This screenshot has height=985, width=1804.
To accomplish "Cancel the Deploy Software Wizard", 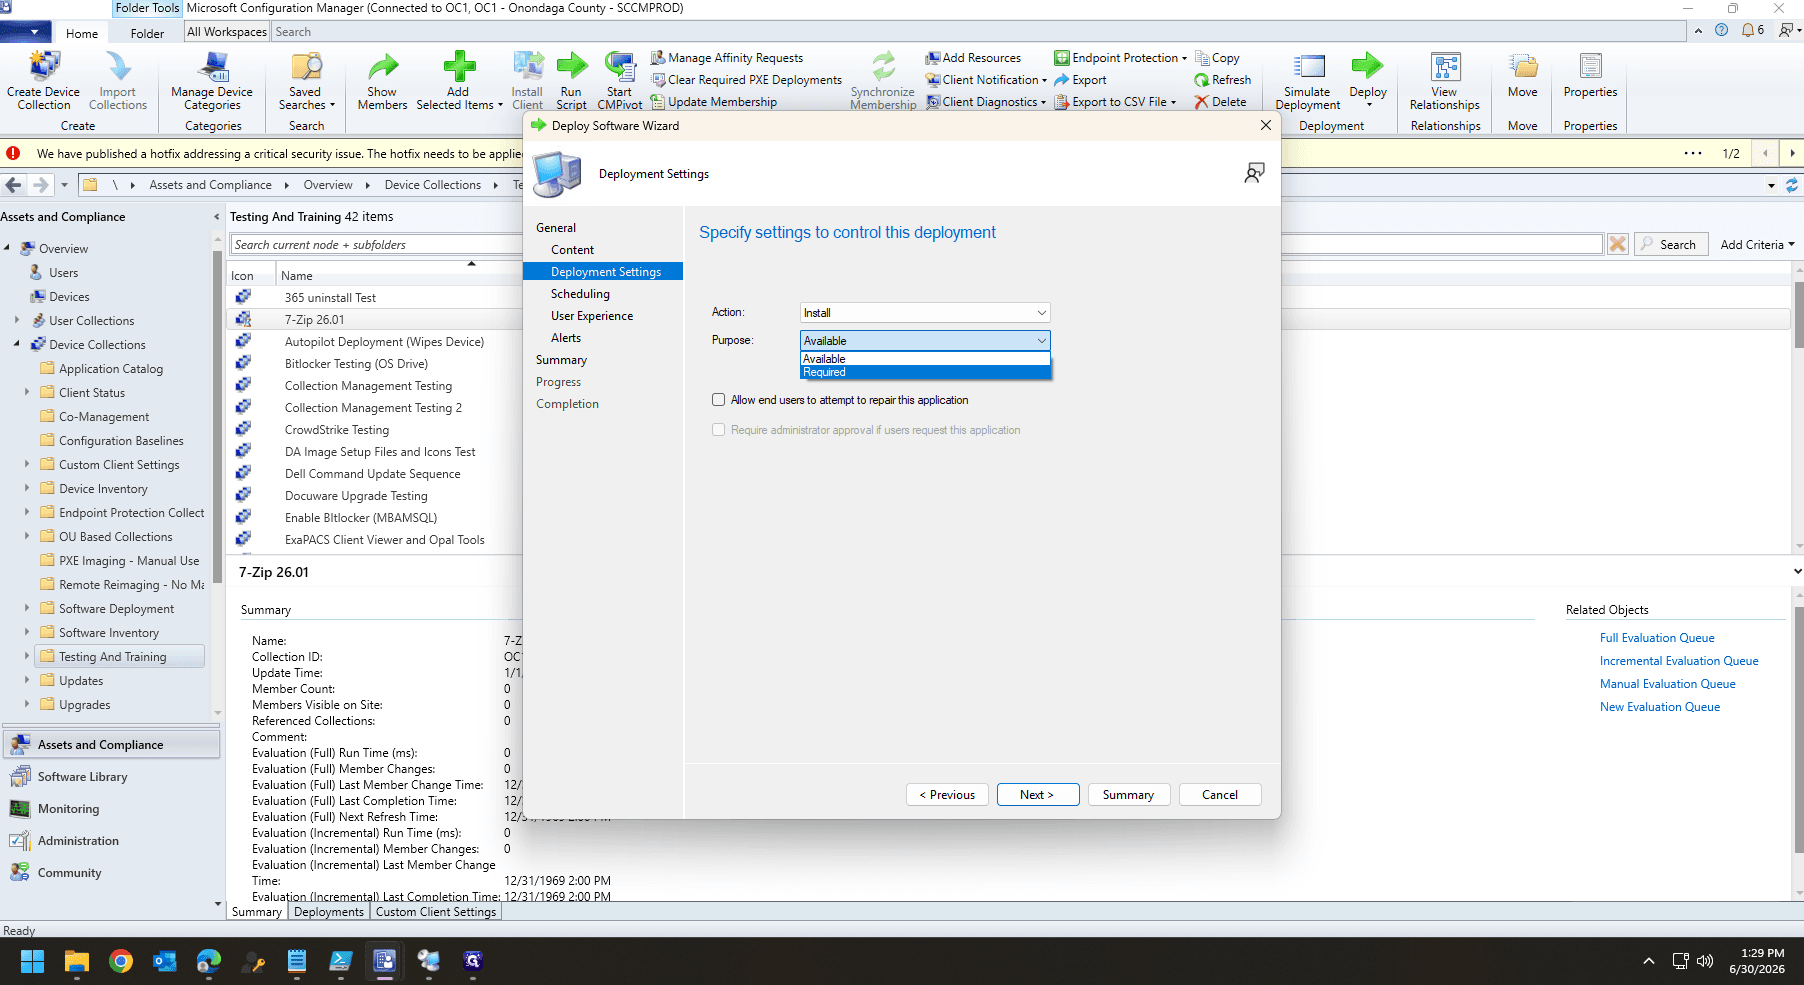I will click(1220, 795).
